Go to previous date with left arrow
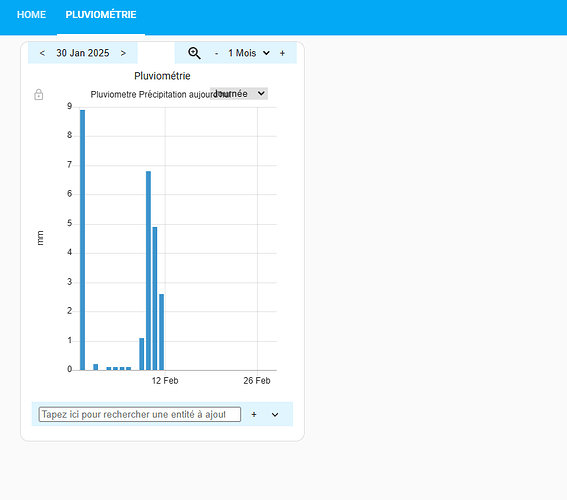Viewport: 567px width, 500px height. 42,53
